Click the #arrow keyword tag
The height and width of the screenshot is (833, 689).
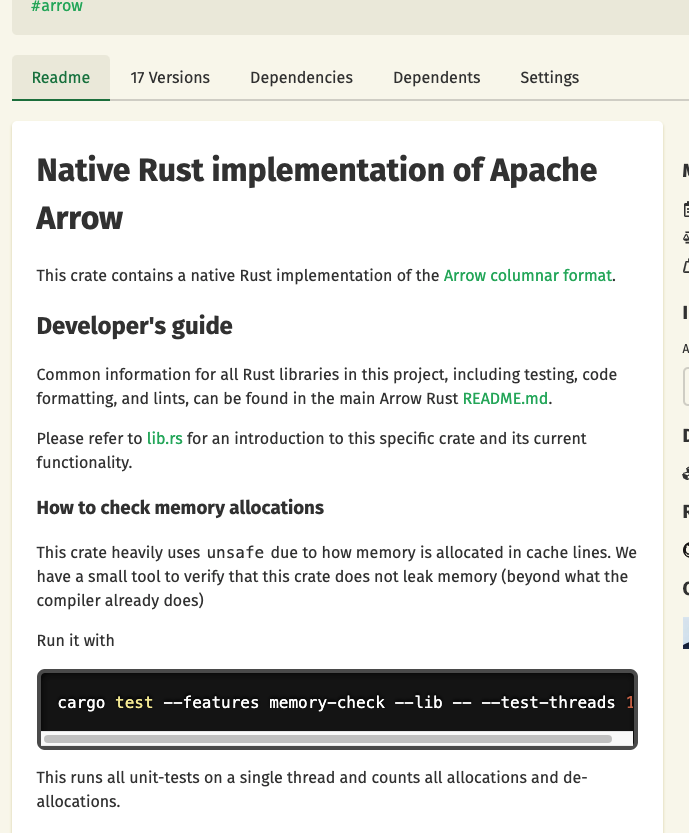pyautogui.click(x=57, y=6)
